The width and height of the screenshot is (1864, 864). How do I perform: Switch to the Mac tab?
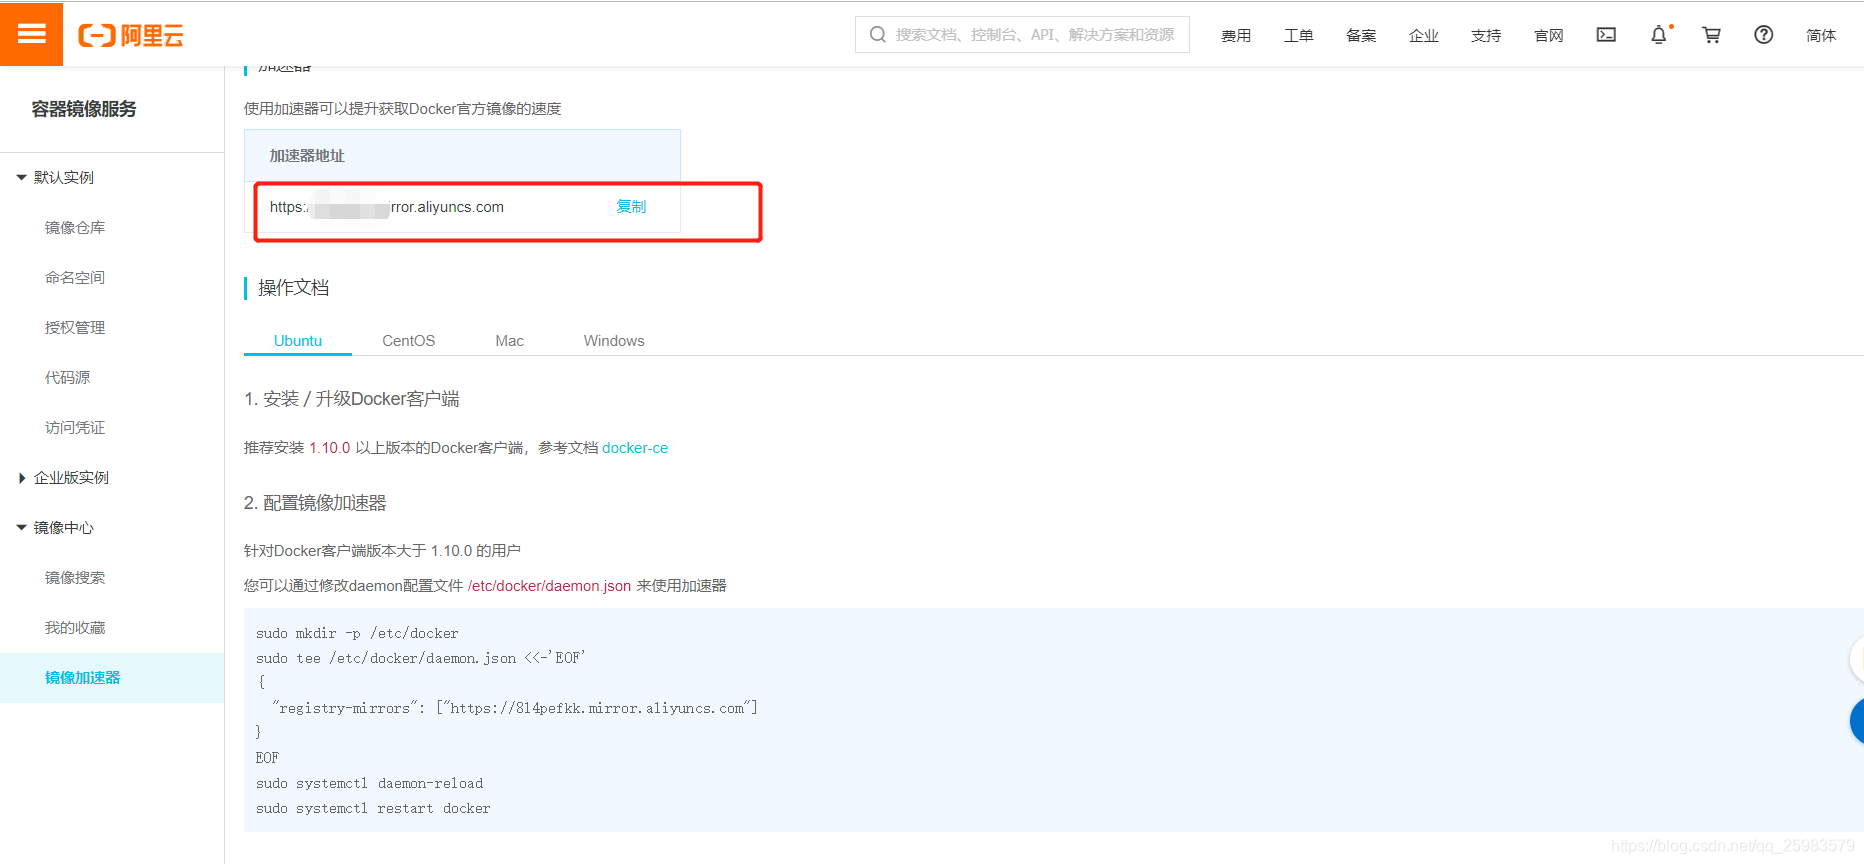(509, 341)
